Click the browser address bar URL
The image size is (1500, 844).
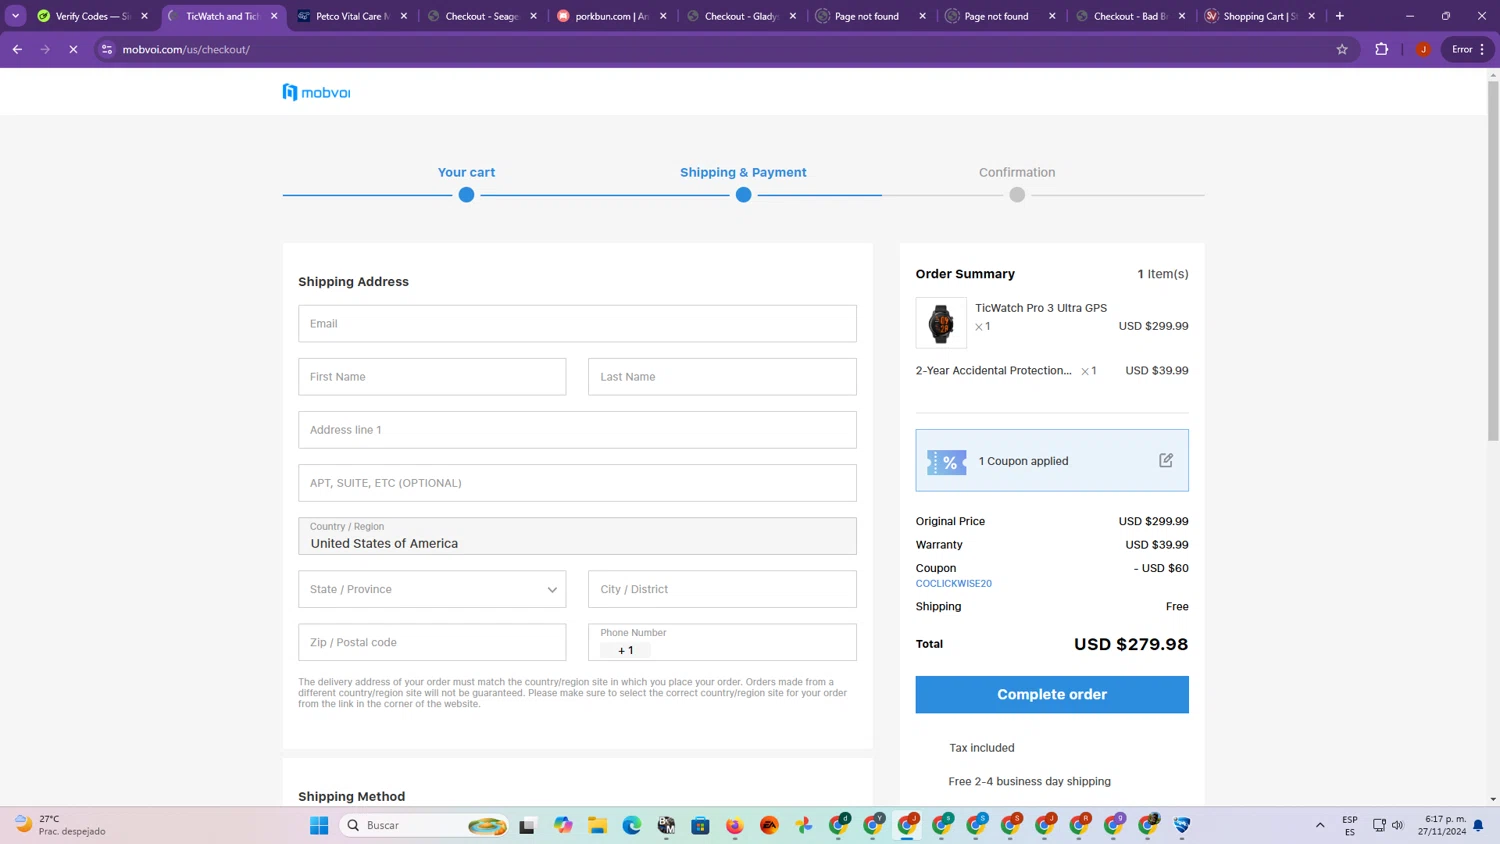coord(186,49)
